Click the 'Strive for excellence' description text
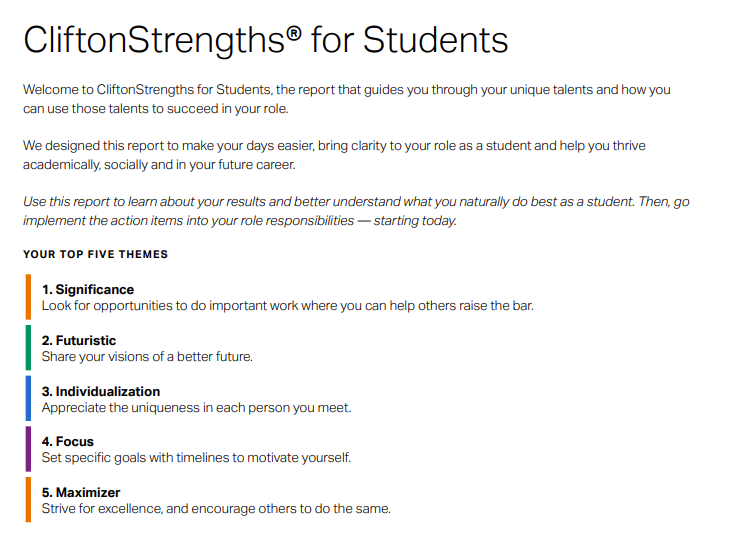749x551 pixels. coord(215,509)
